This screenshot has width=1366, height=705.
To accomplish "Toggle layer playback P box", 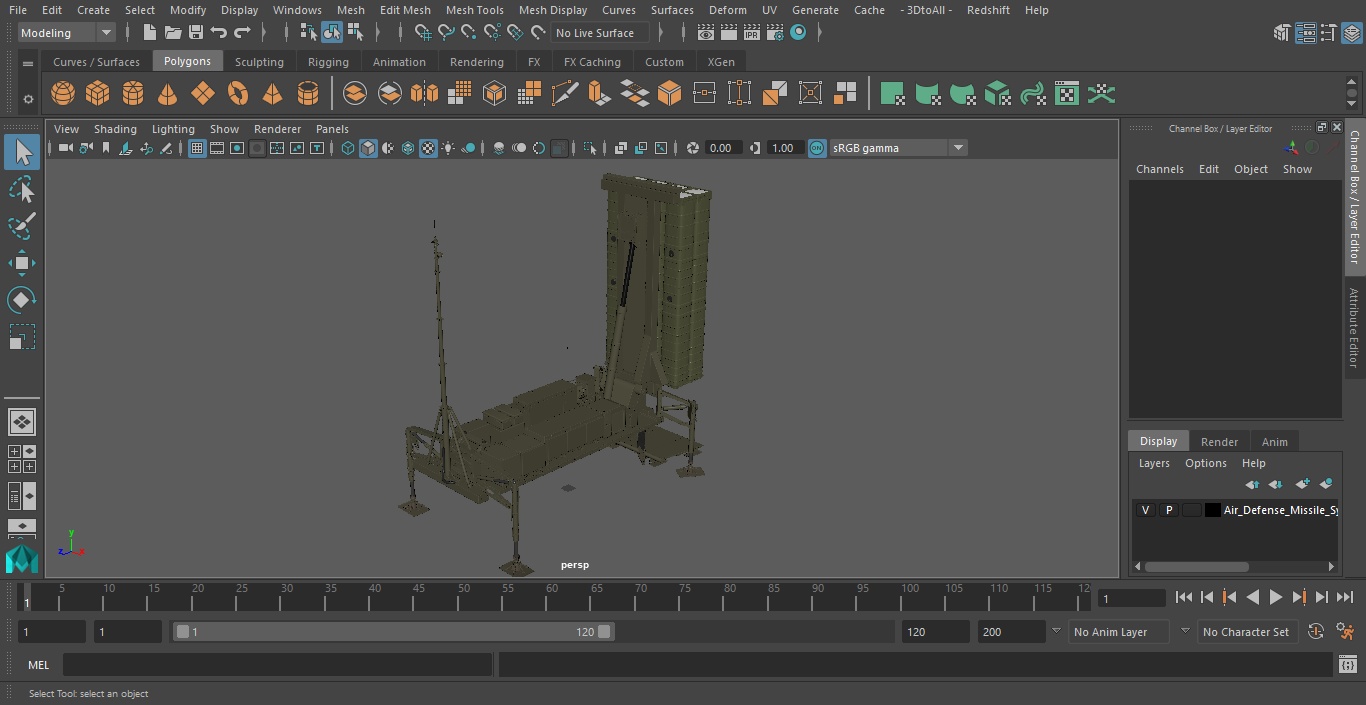I will [1168, 510].
